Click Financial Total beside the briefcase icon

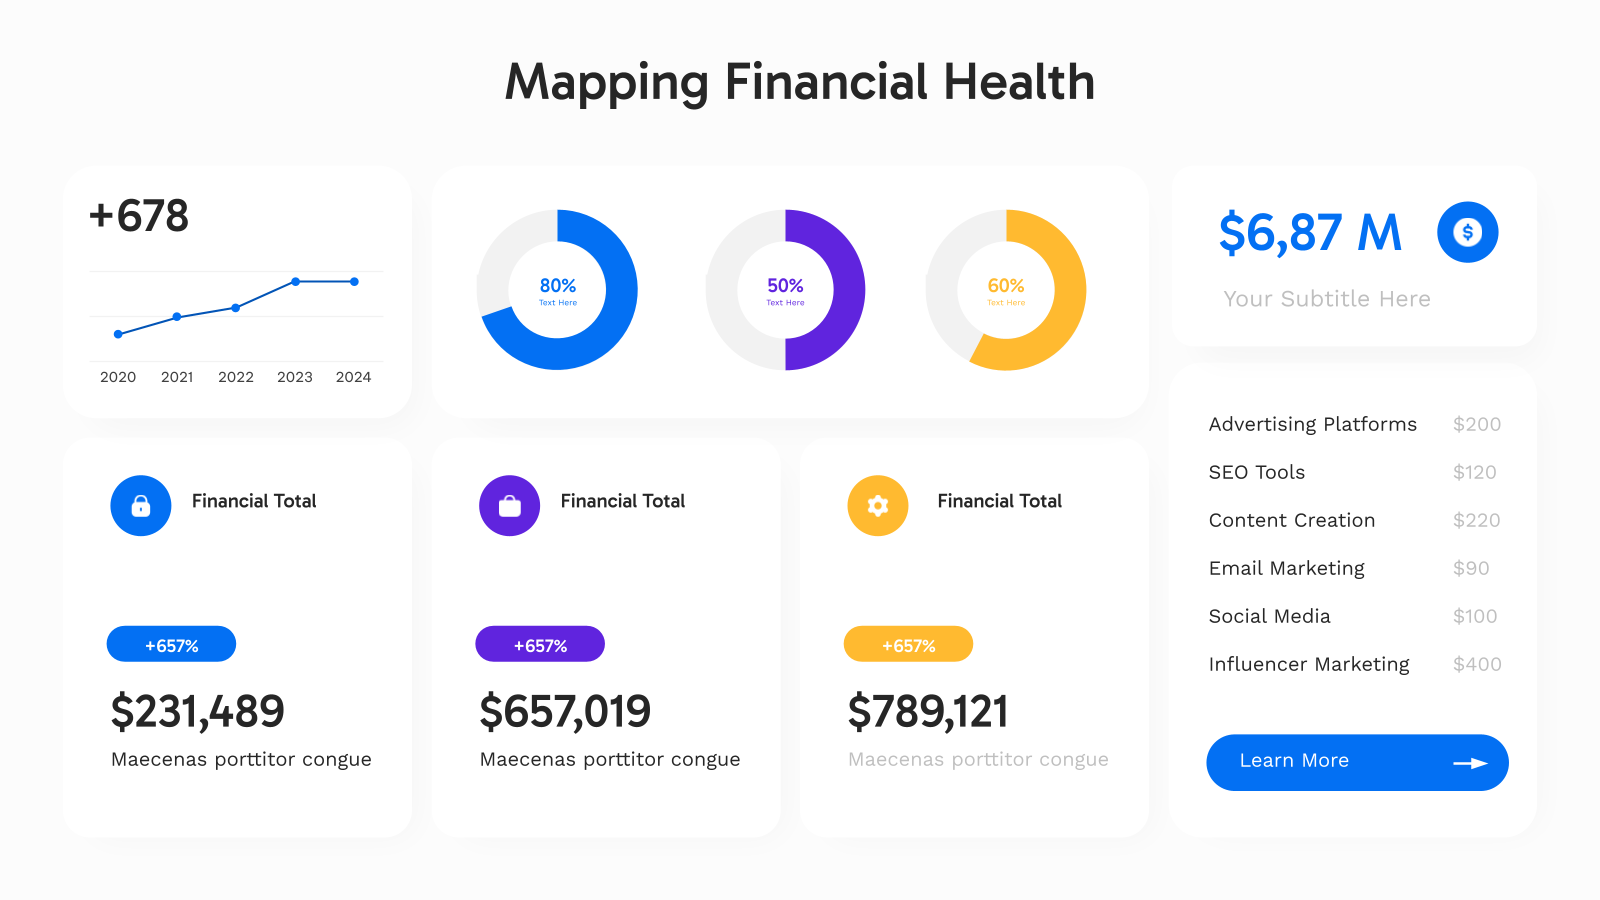623,501
